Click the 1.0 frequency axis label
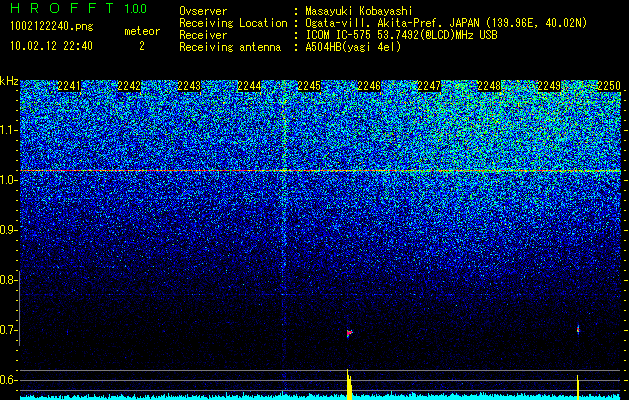Viewport: 629px width, 400px height. pos(7,180)
